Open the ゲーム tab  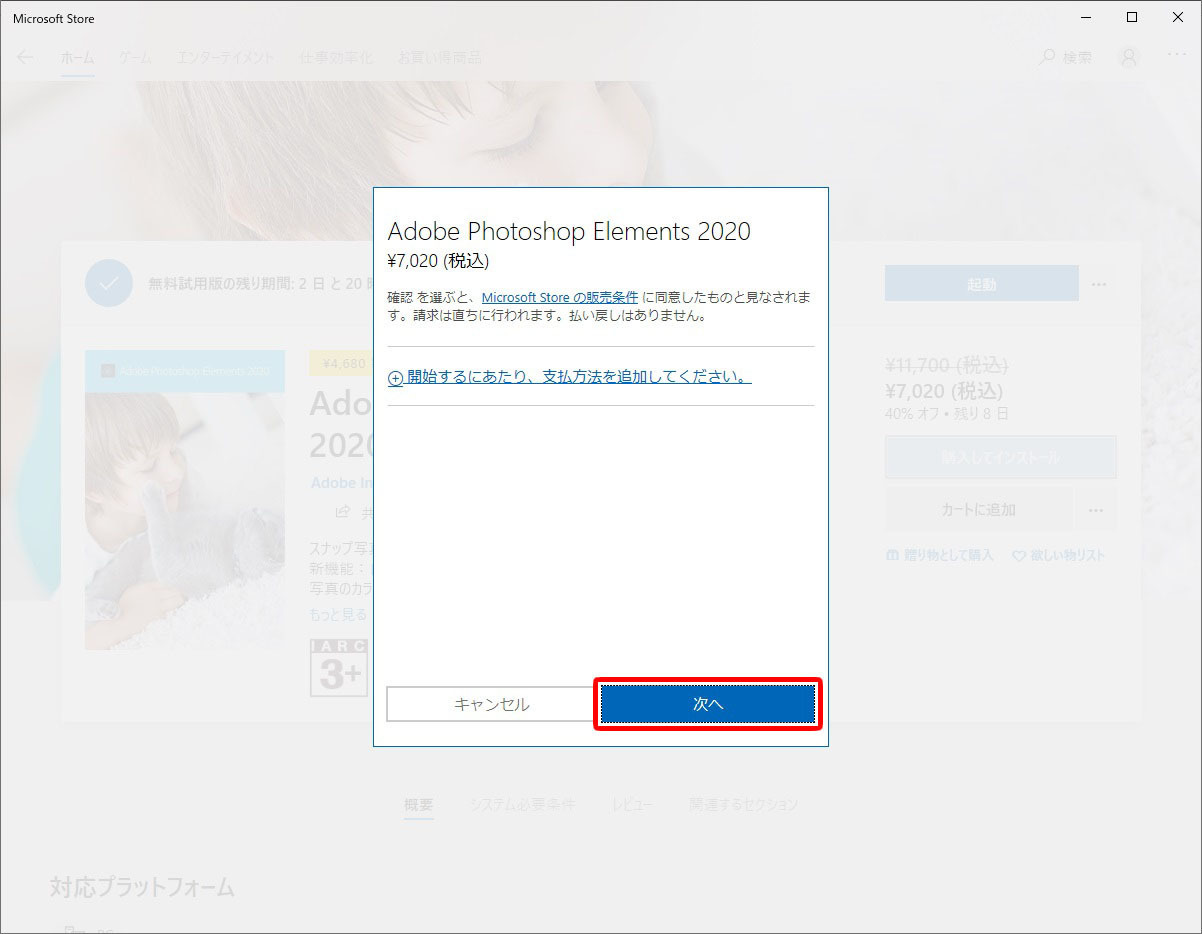point(135,57)
